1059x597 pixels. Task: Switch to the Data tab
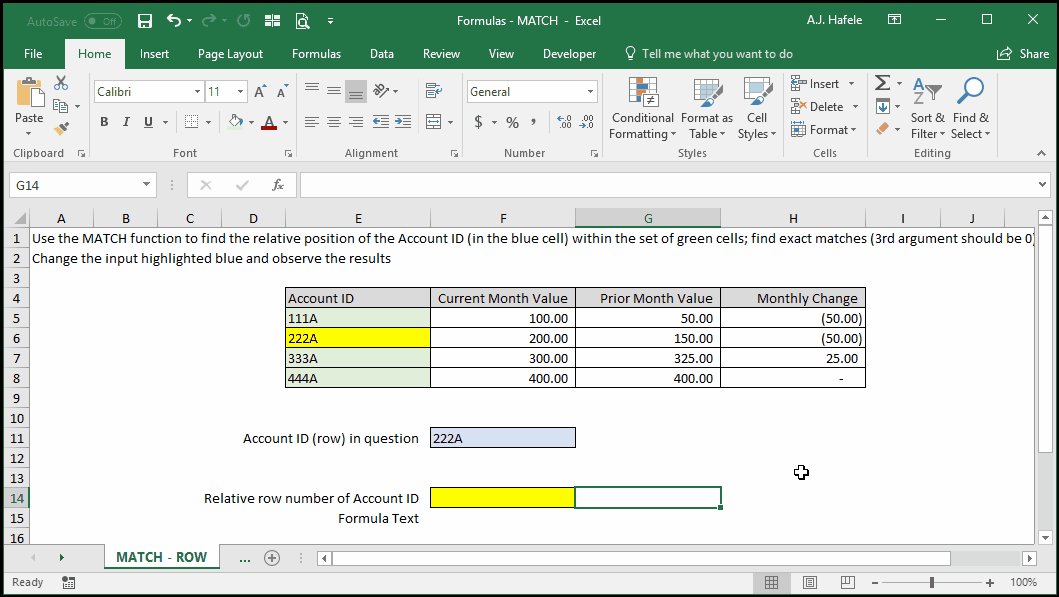pyautogui.click(x=382, y=54)
